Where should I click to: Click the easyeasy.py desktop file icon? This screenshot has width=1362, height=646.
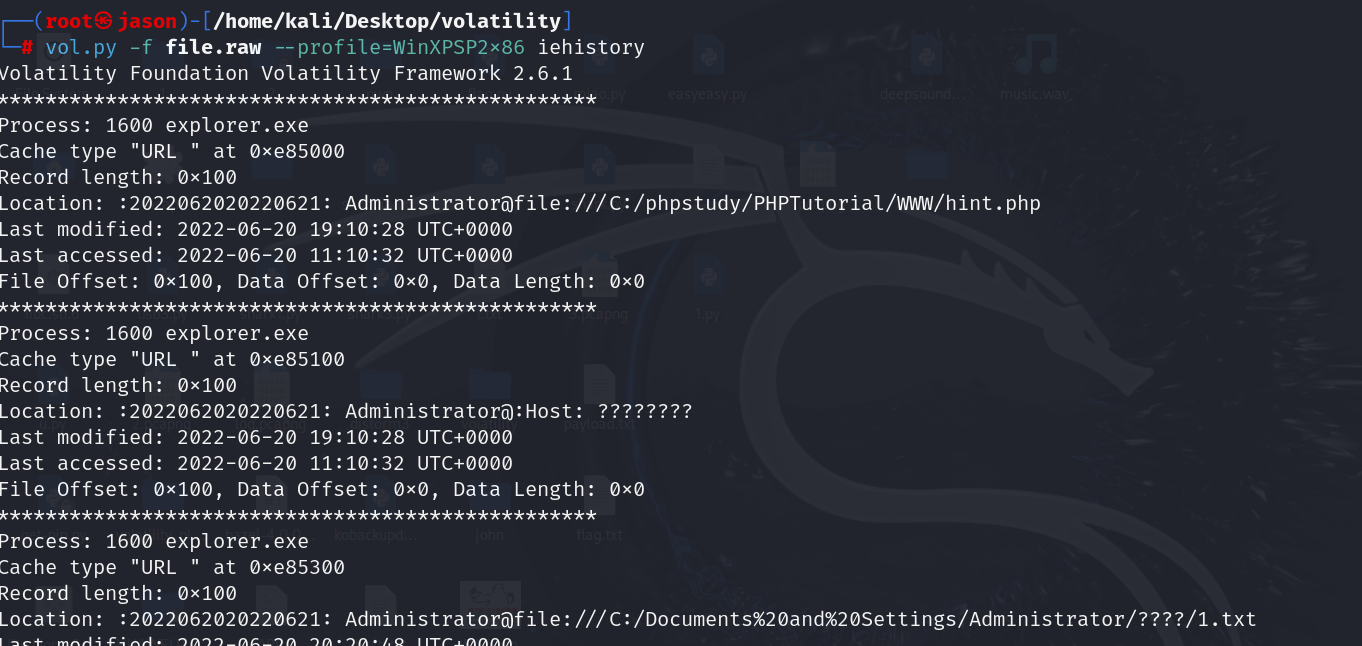click(707, 62)
